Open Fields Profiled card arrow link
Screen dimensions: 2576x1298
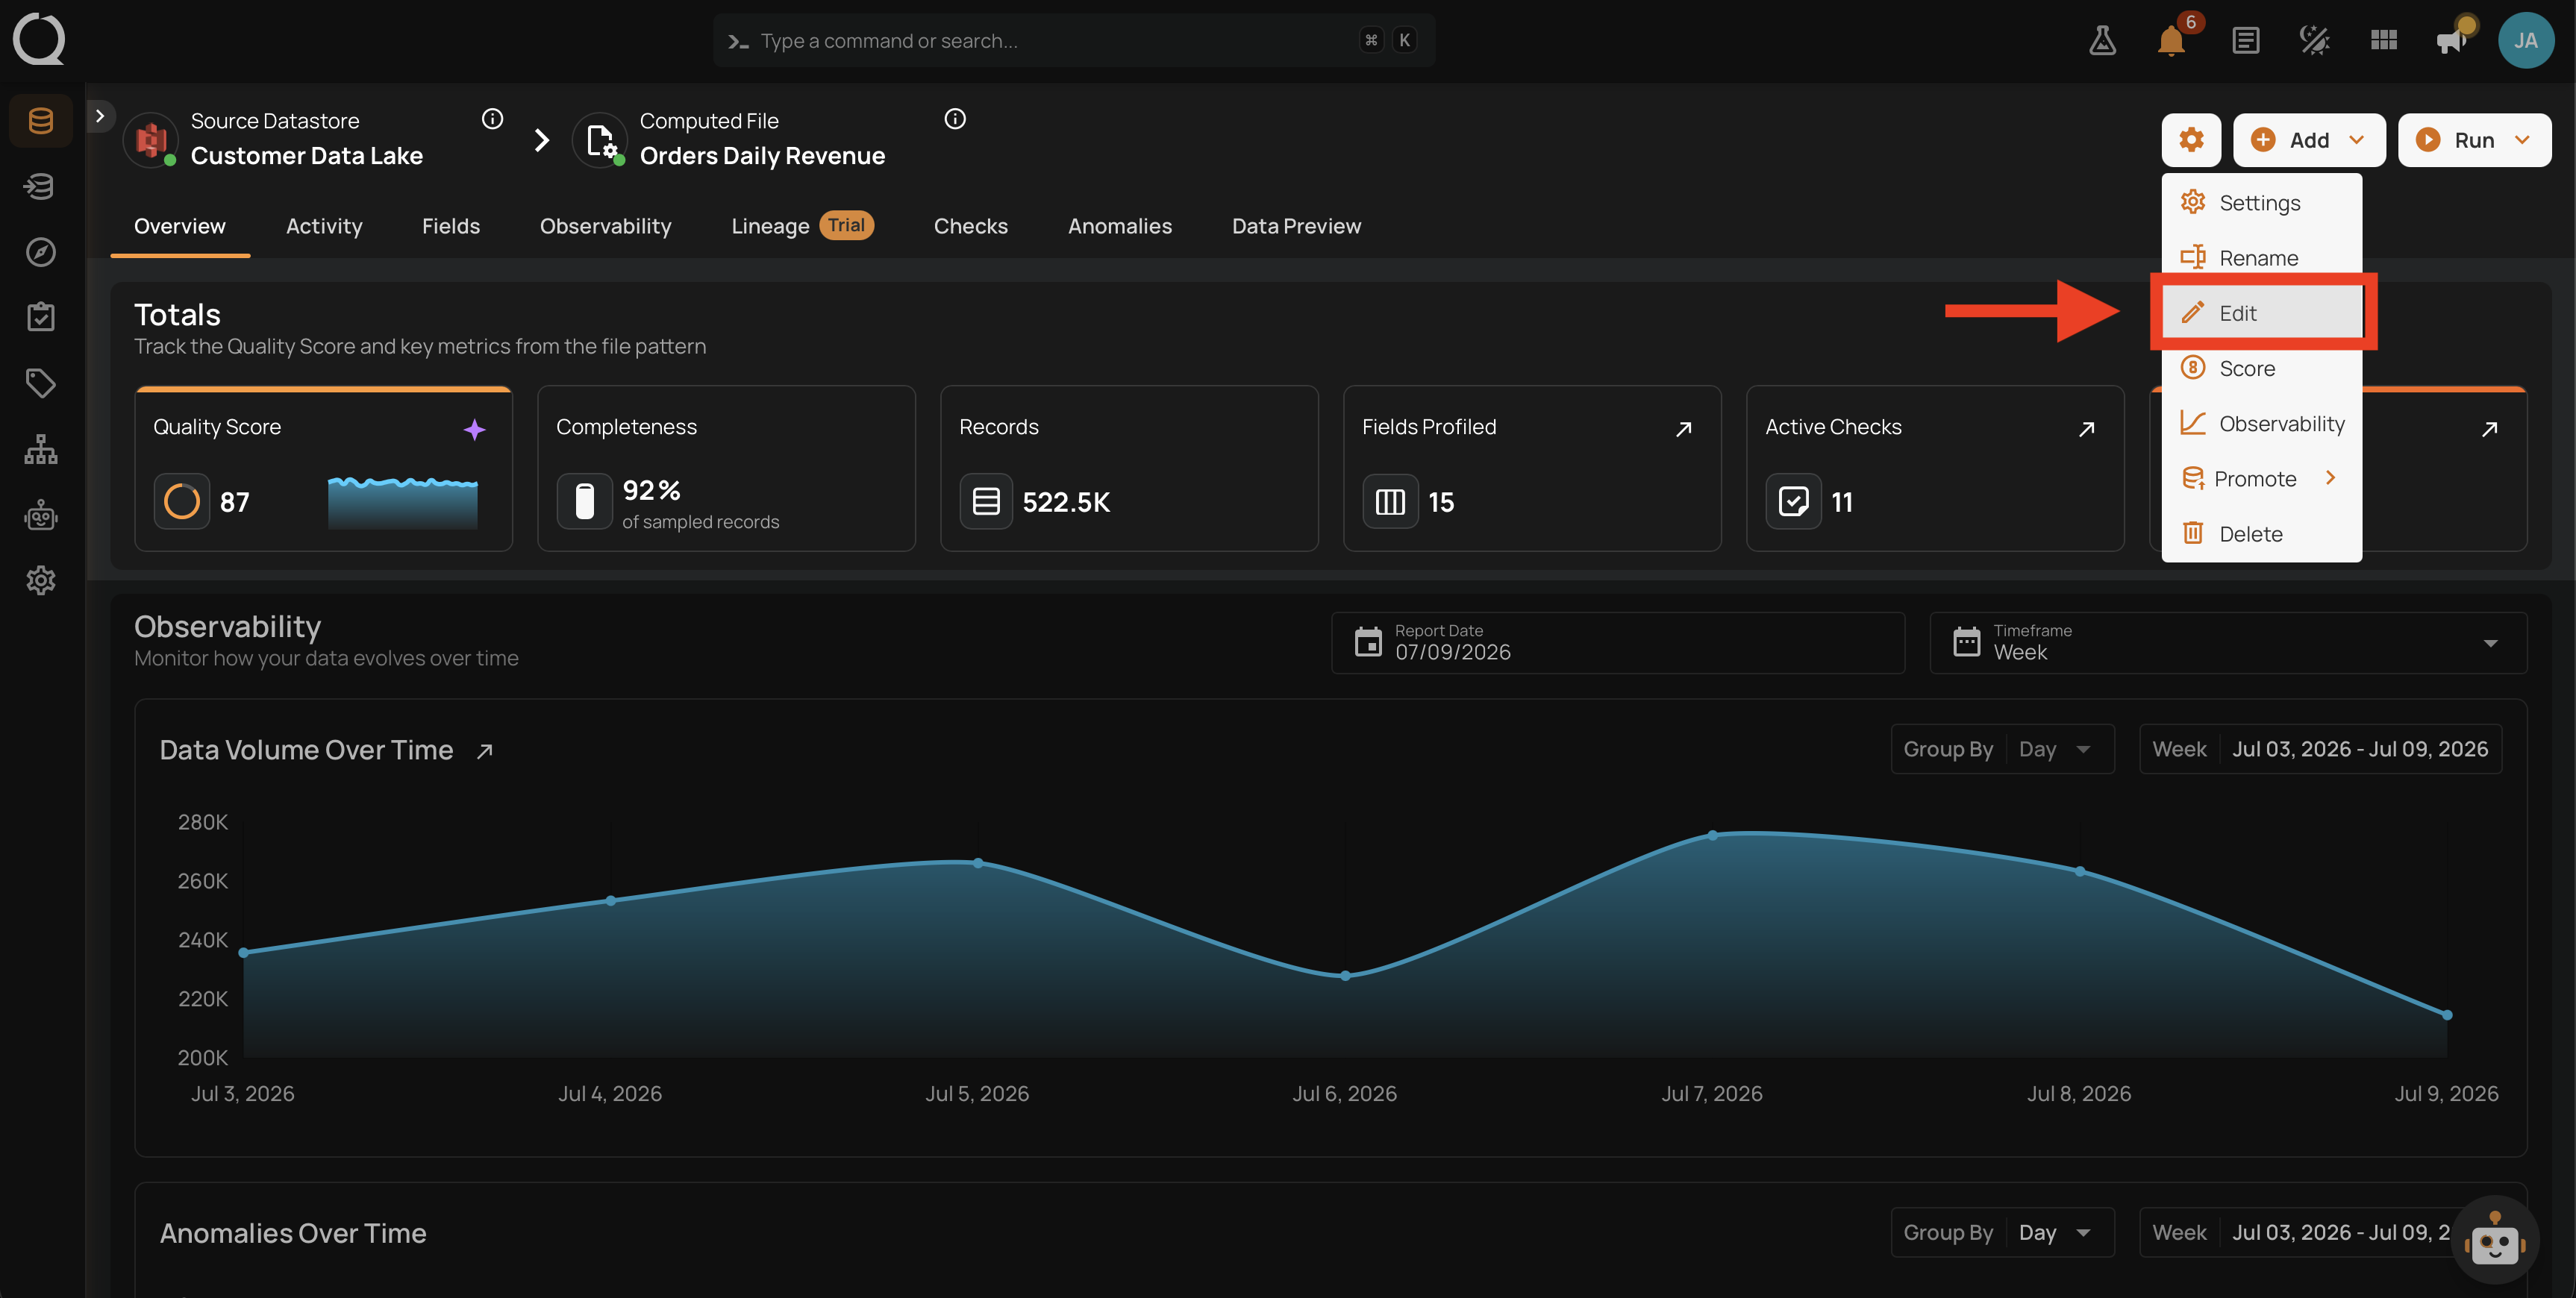pos(1684,429)
